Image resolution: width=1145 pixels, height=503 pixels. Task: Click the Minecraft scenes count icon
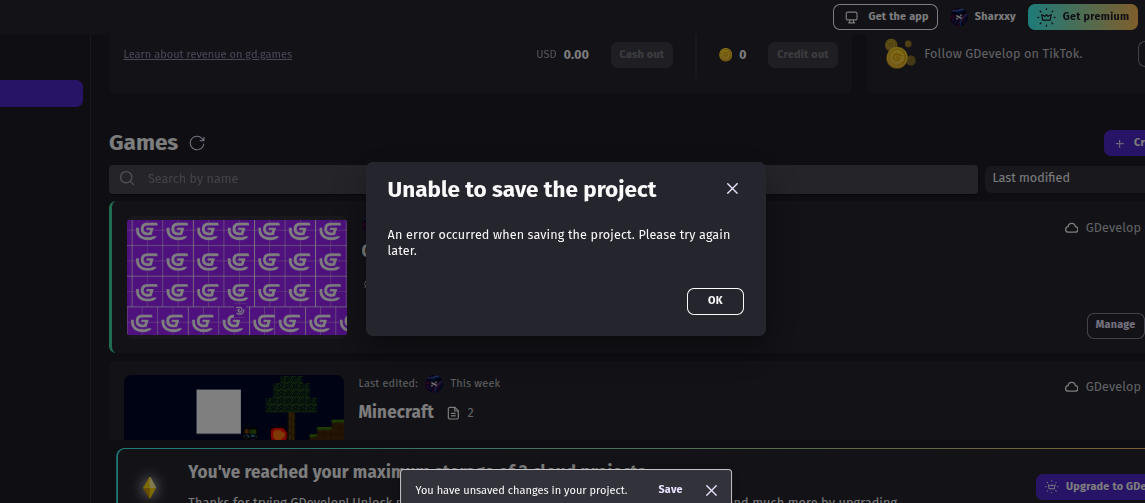pos(454,413)
